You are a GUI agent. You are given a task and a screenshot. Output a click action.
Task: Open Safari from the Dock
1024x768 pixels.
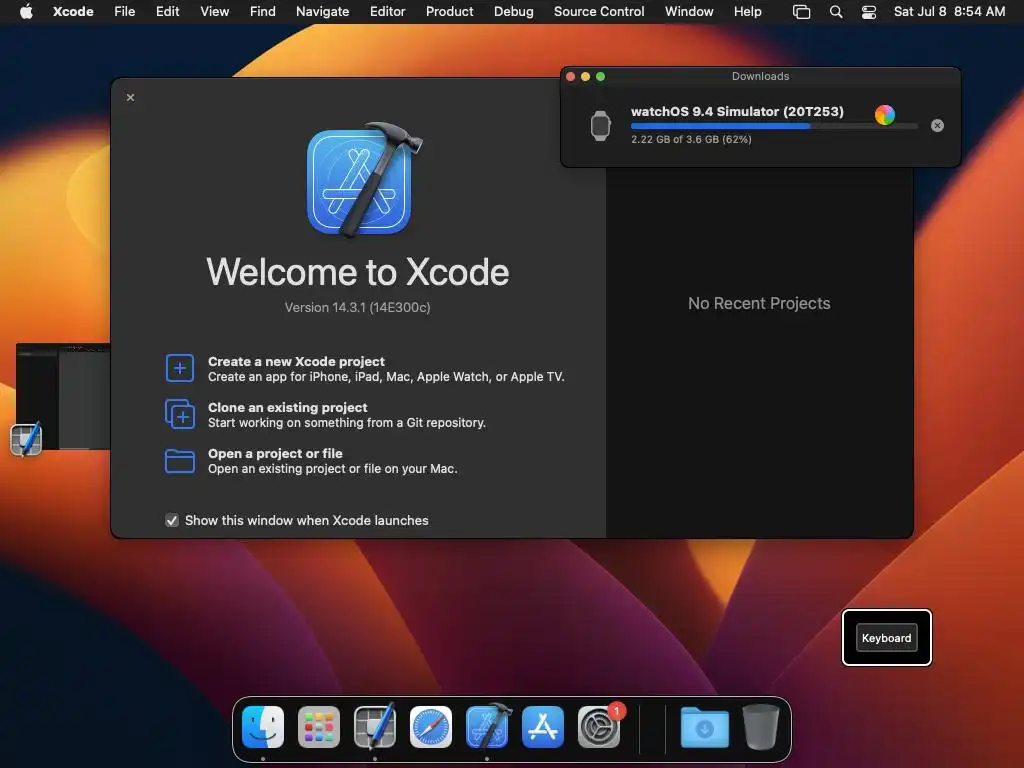pyautogui.click(x=431, y=727)
